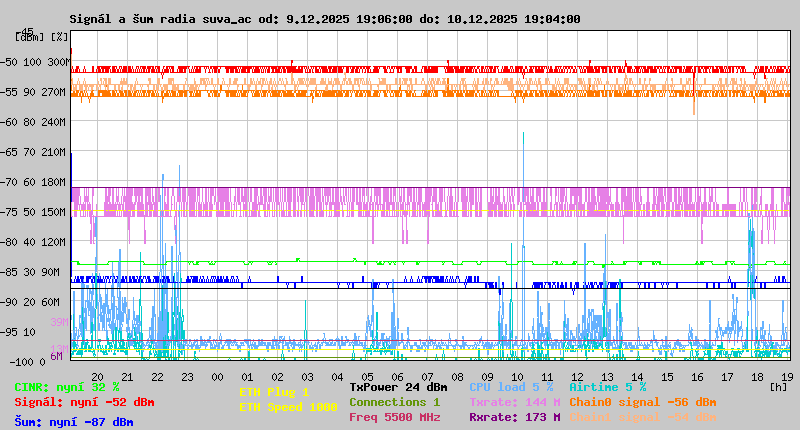Select the 'Chain1 signal -54 dBm' legend entry
Viewport: 800px width, 430px height.
pyautogui.click(x=643, y=417)
